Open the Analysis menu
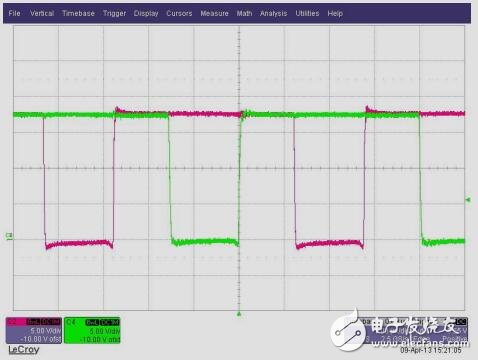Viewport: 478px width, 360px height. 273,13
